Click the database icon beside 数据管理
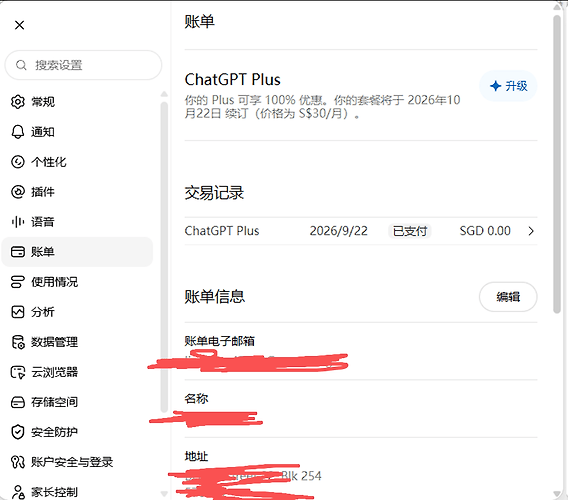Screen dimensions: 568x500 point(18,342)
